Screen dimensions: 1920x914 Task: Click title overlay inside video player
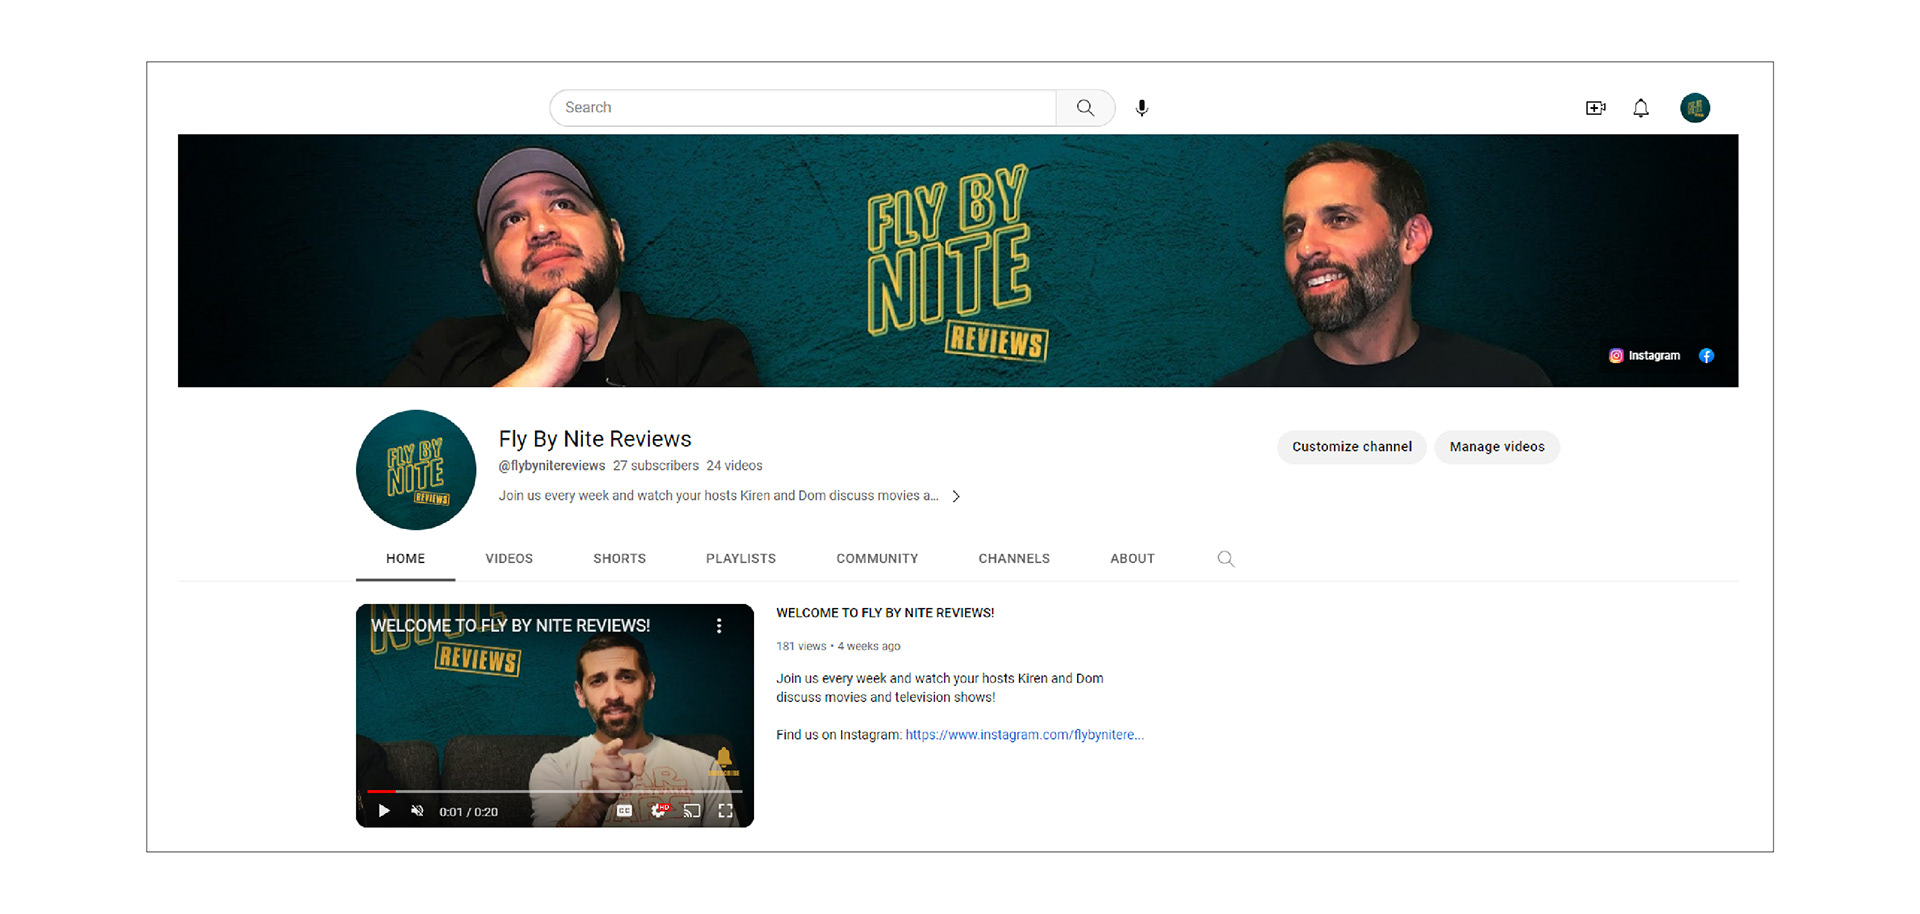coord(510,626)
